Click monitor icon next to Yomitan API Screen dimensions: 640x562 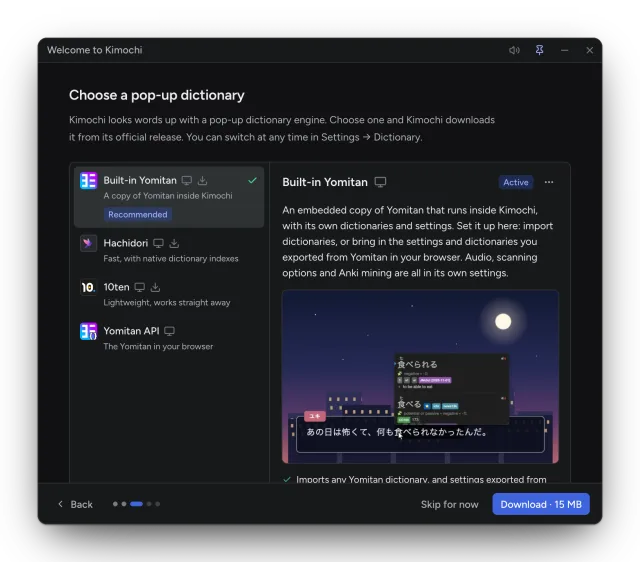pyautogui.click(x=169, y=331)
